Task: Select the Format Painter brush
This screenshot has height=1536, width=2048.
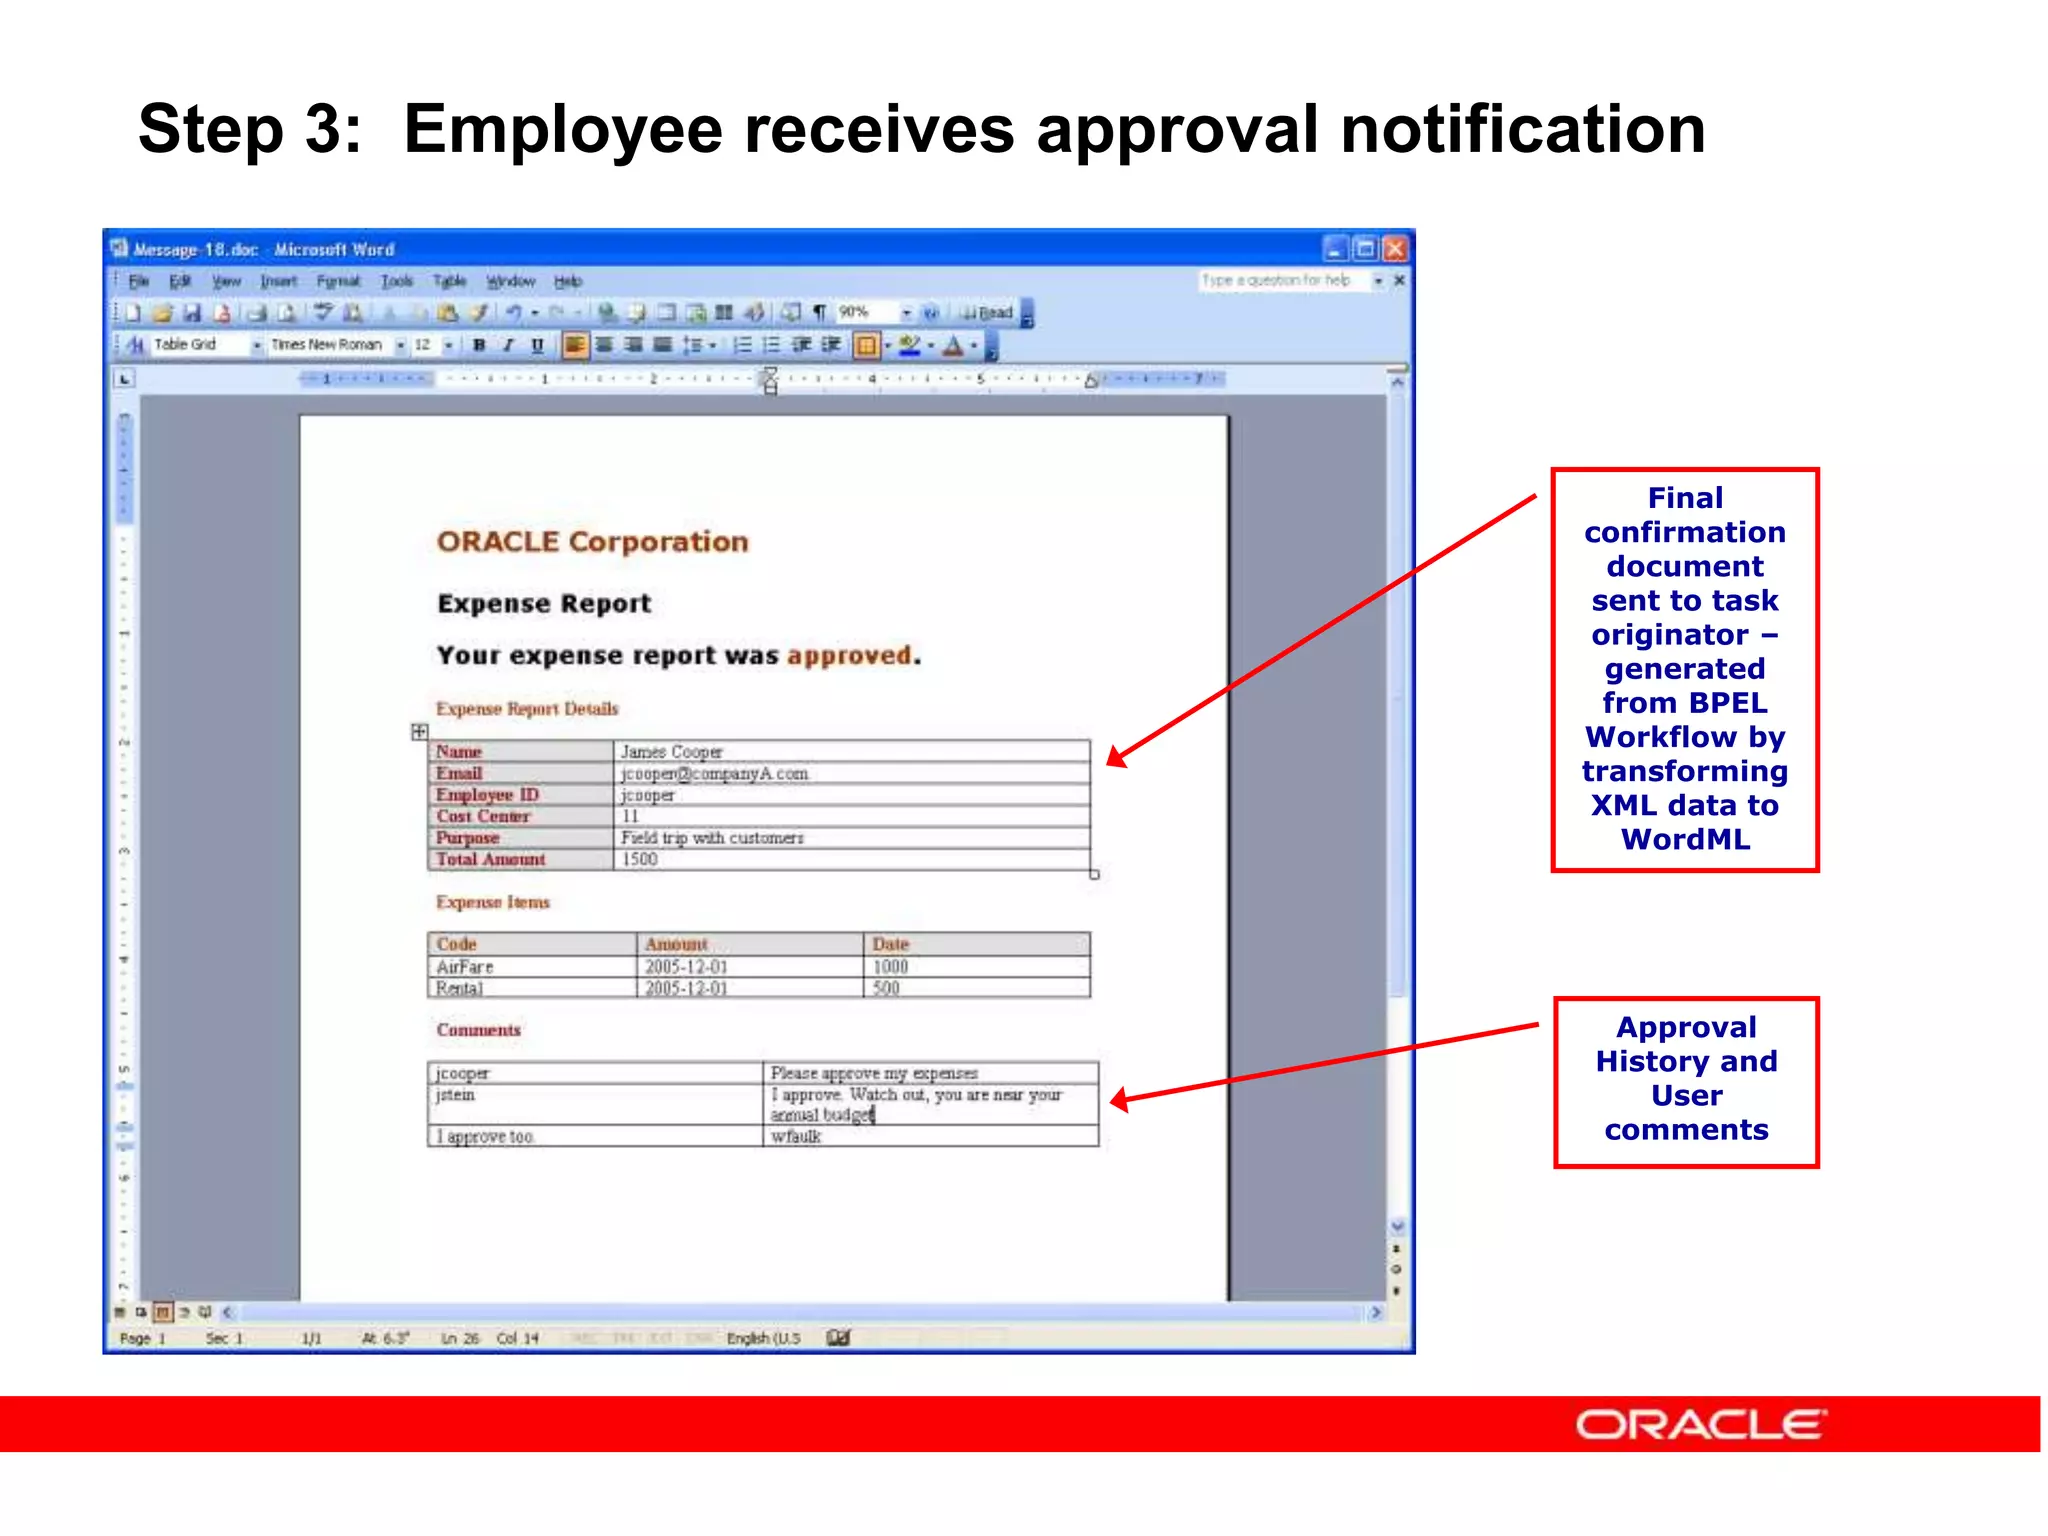Action: [478, 313]
